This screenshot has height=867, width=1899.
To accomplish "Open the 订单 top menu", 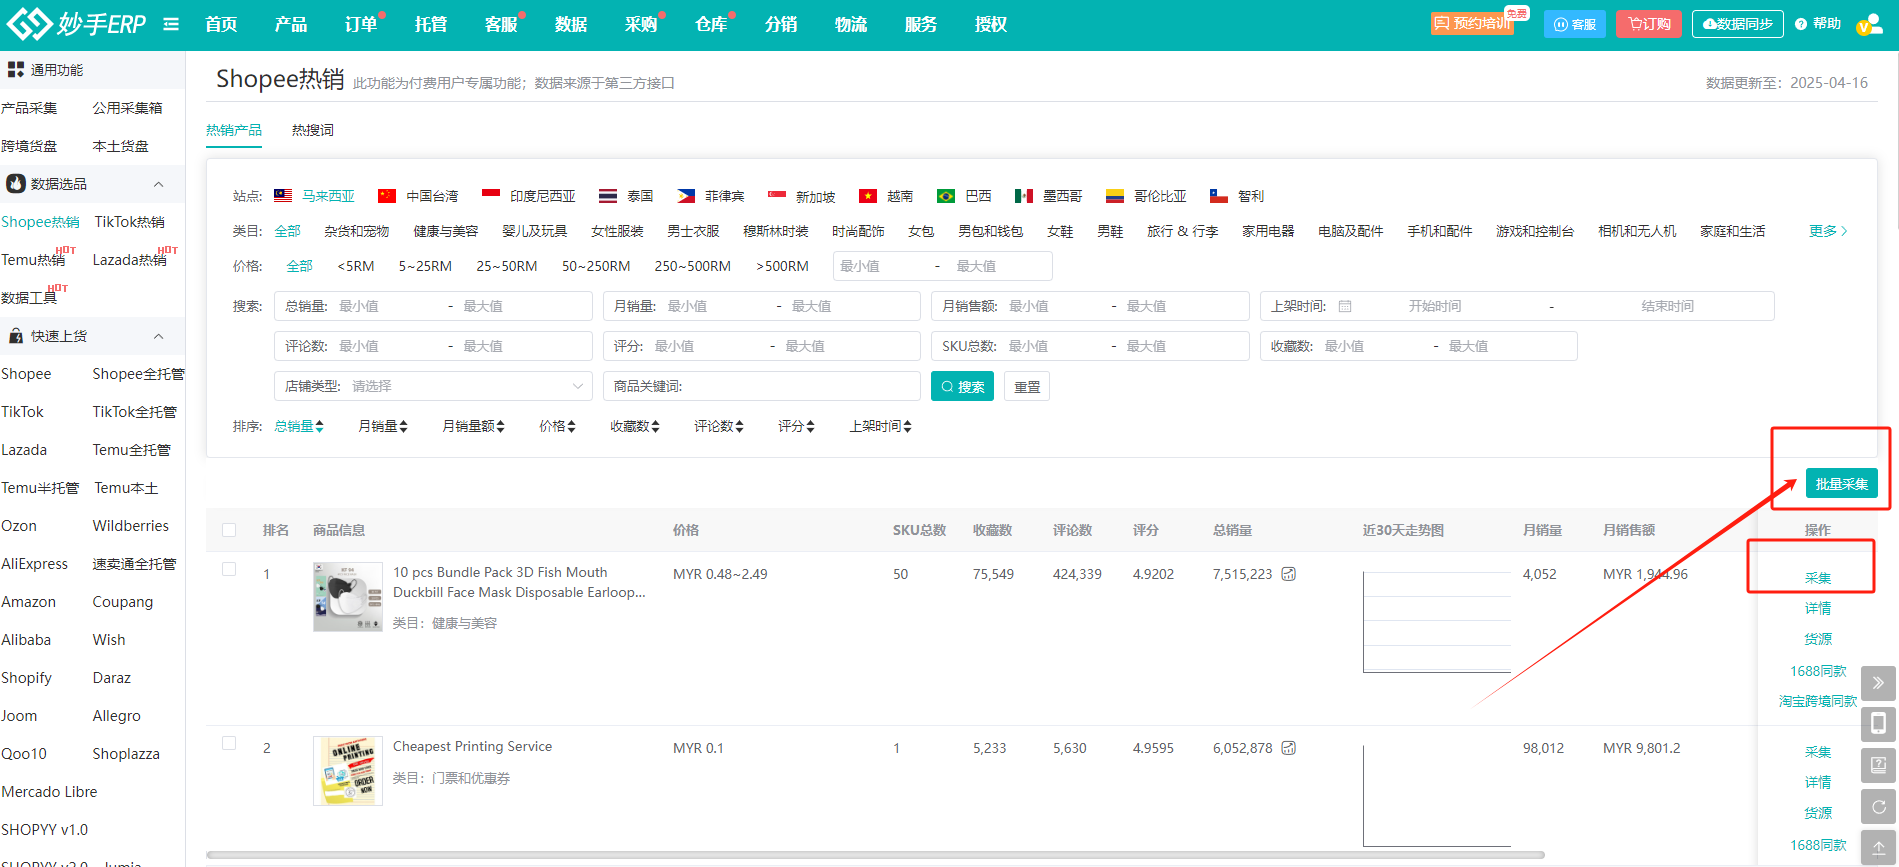I will (x=361, y=24).
